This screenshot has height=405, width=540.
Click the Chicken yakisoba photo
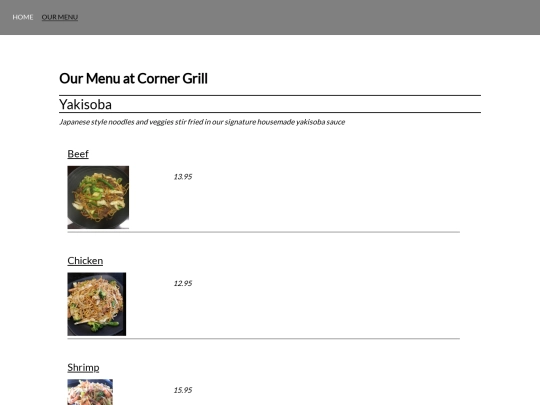[x=97, y=304]
